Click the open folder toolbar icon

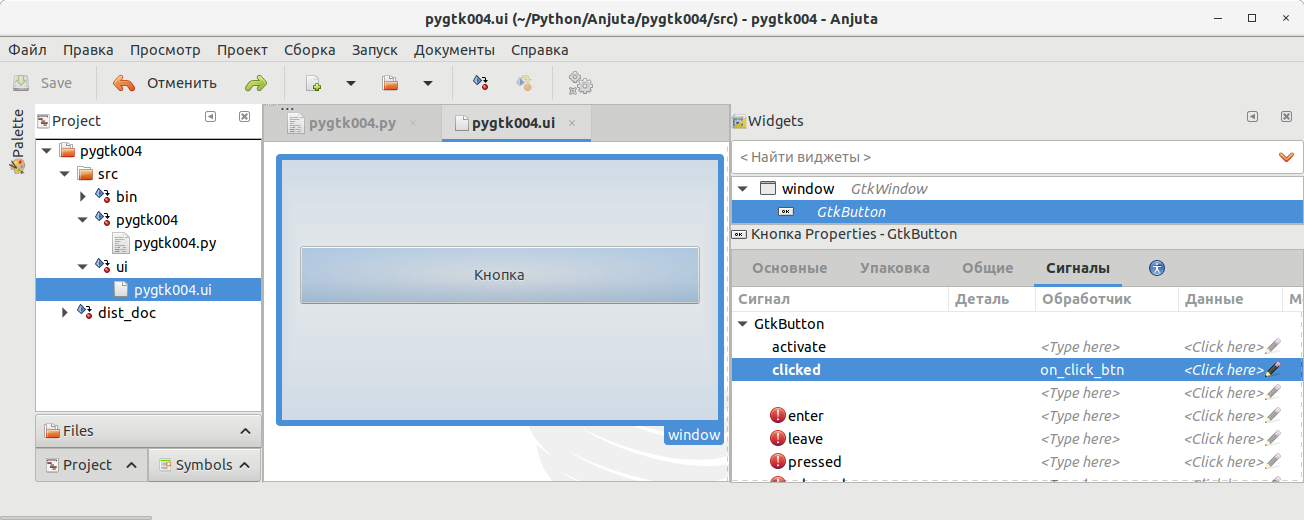click(390, 84)
